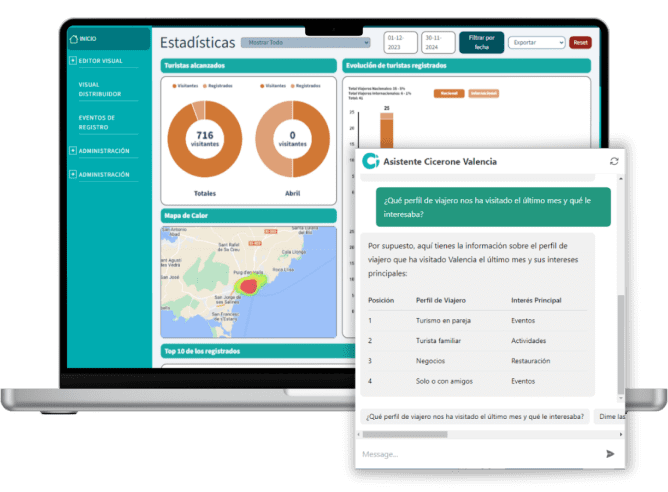Screen dimensions: 668x492
Task: Open the Exportar dropdown
Action: tap(536, 43)
